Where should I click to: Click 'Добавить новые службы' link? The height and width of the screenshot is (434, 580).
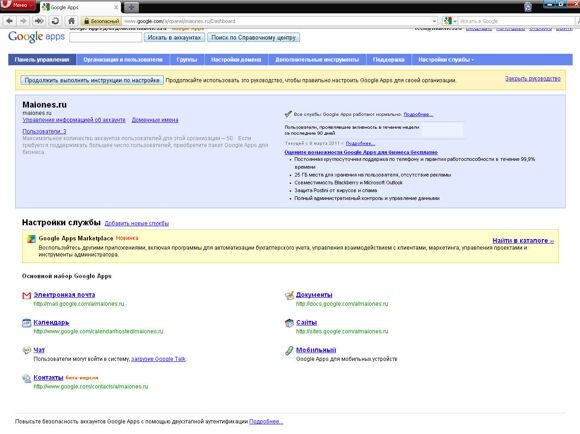pos(137,223)
